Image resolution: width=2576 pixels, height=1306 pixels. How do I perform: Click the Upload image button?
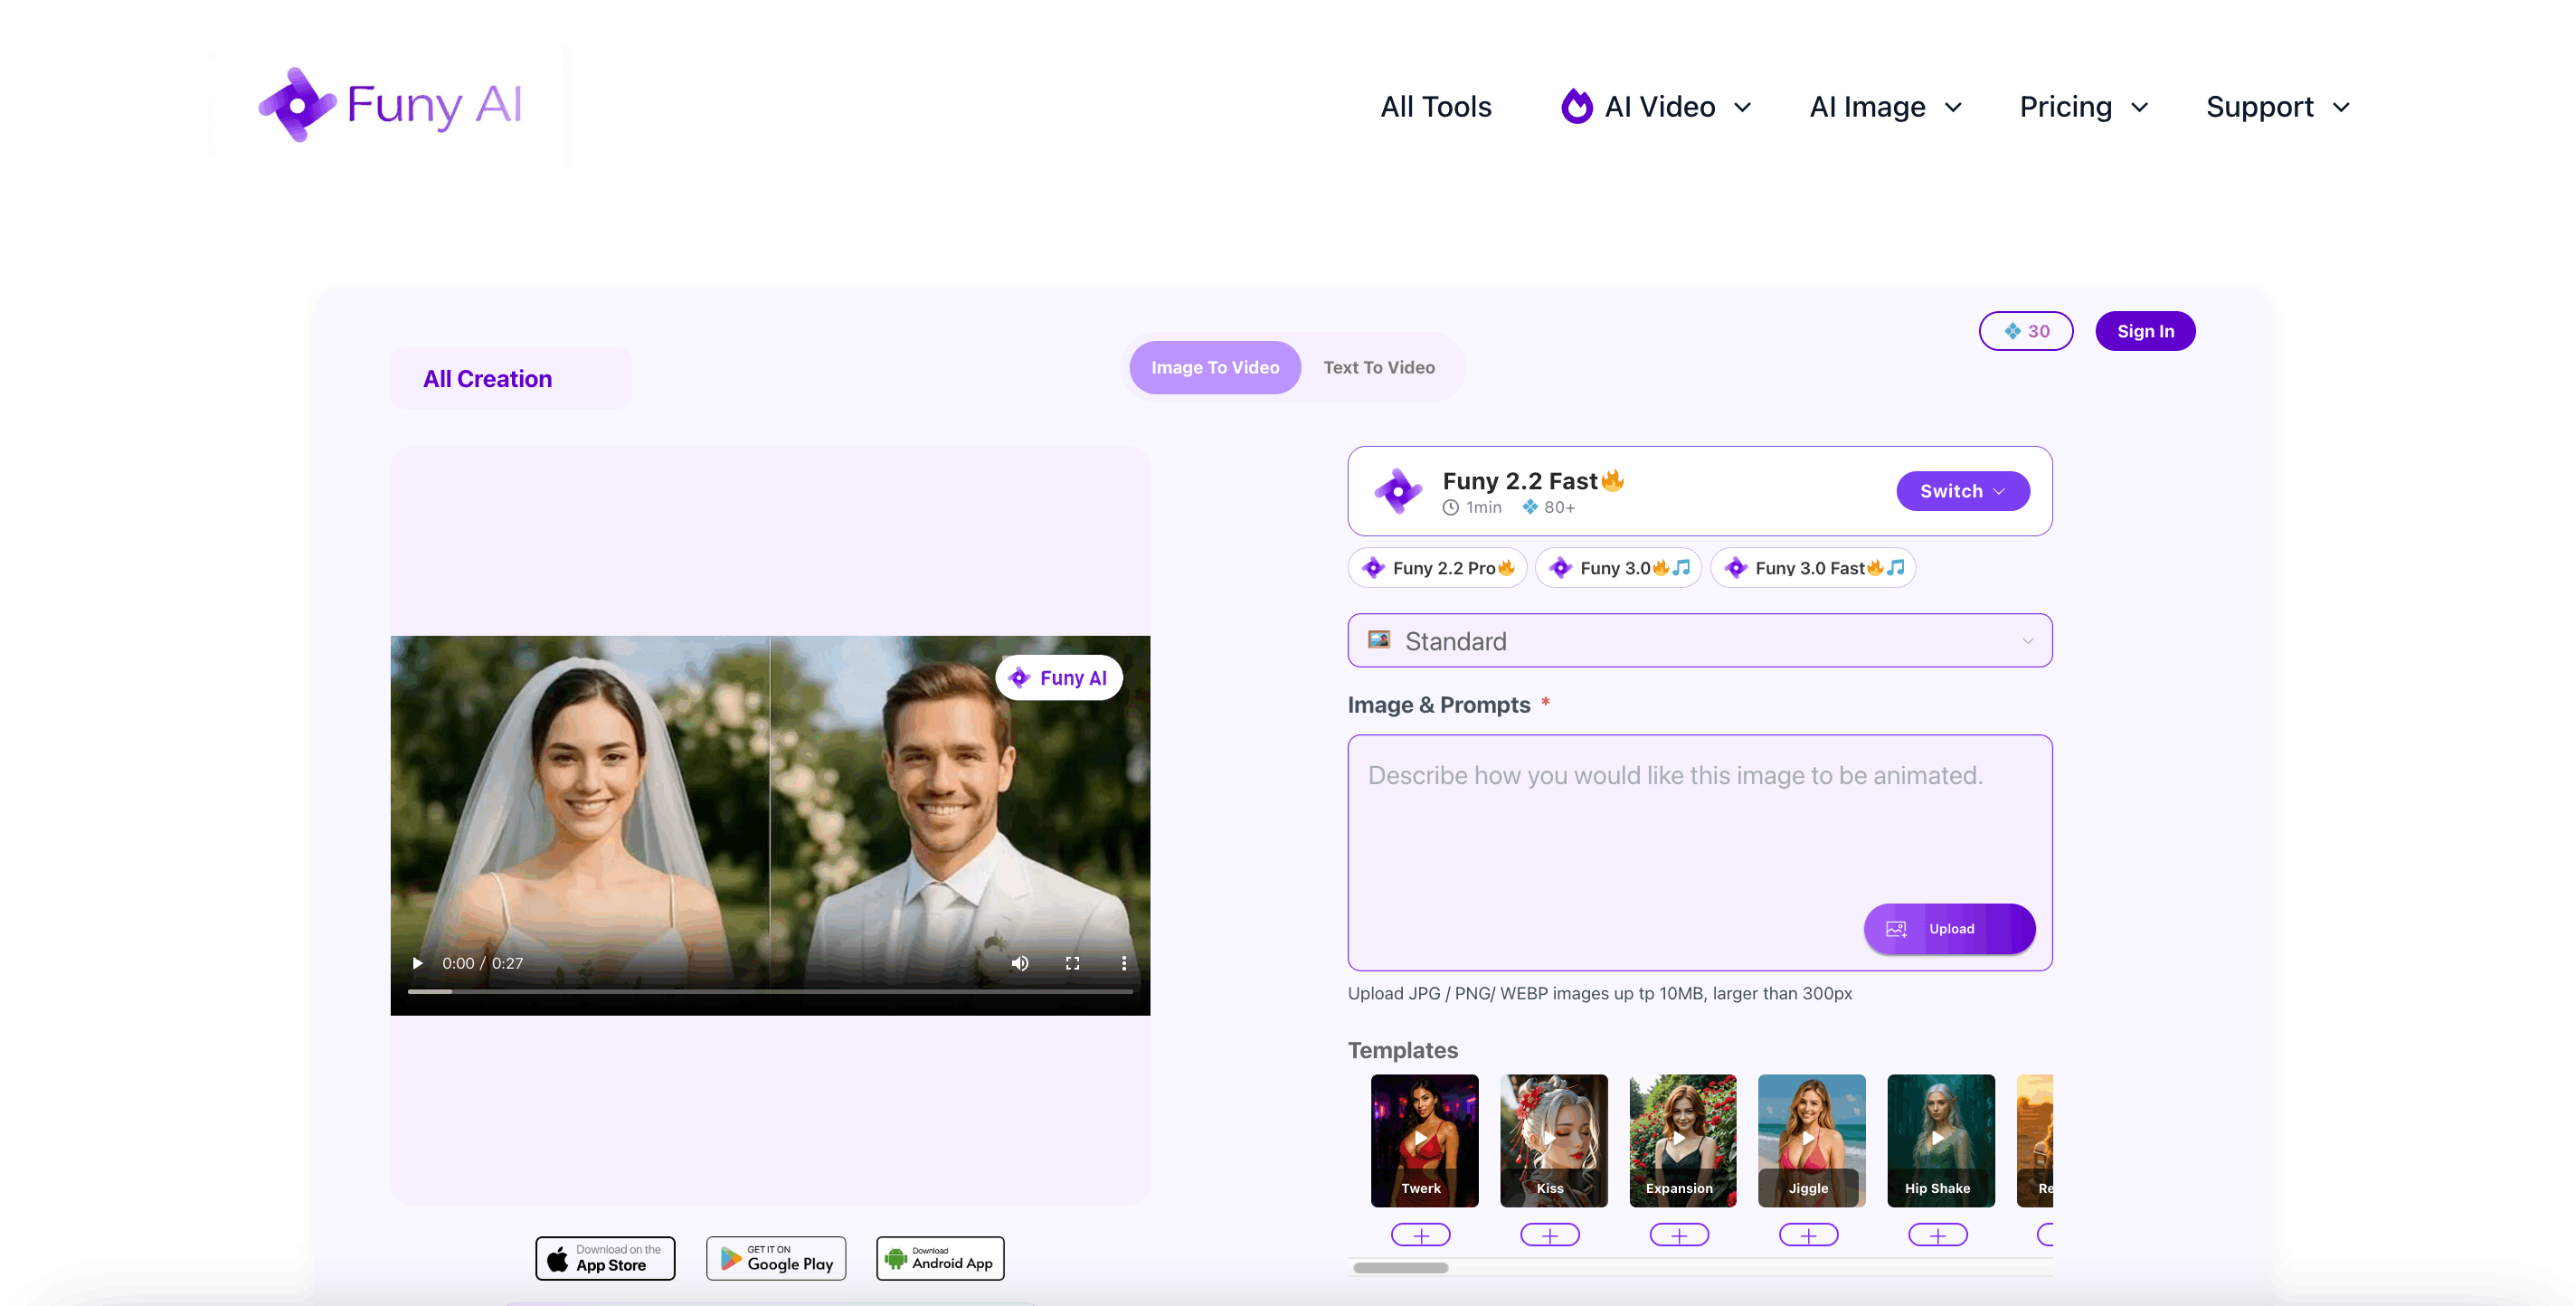click(1949, 929)
